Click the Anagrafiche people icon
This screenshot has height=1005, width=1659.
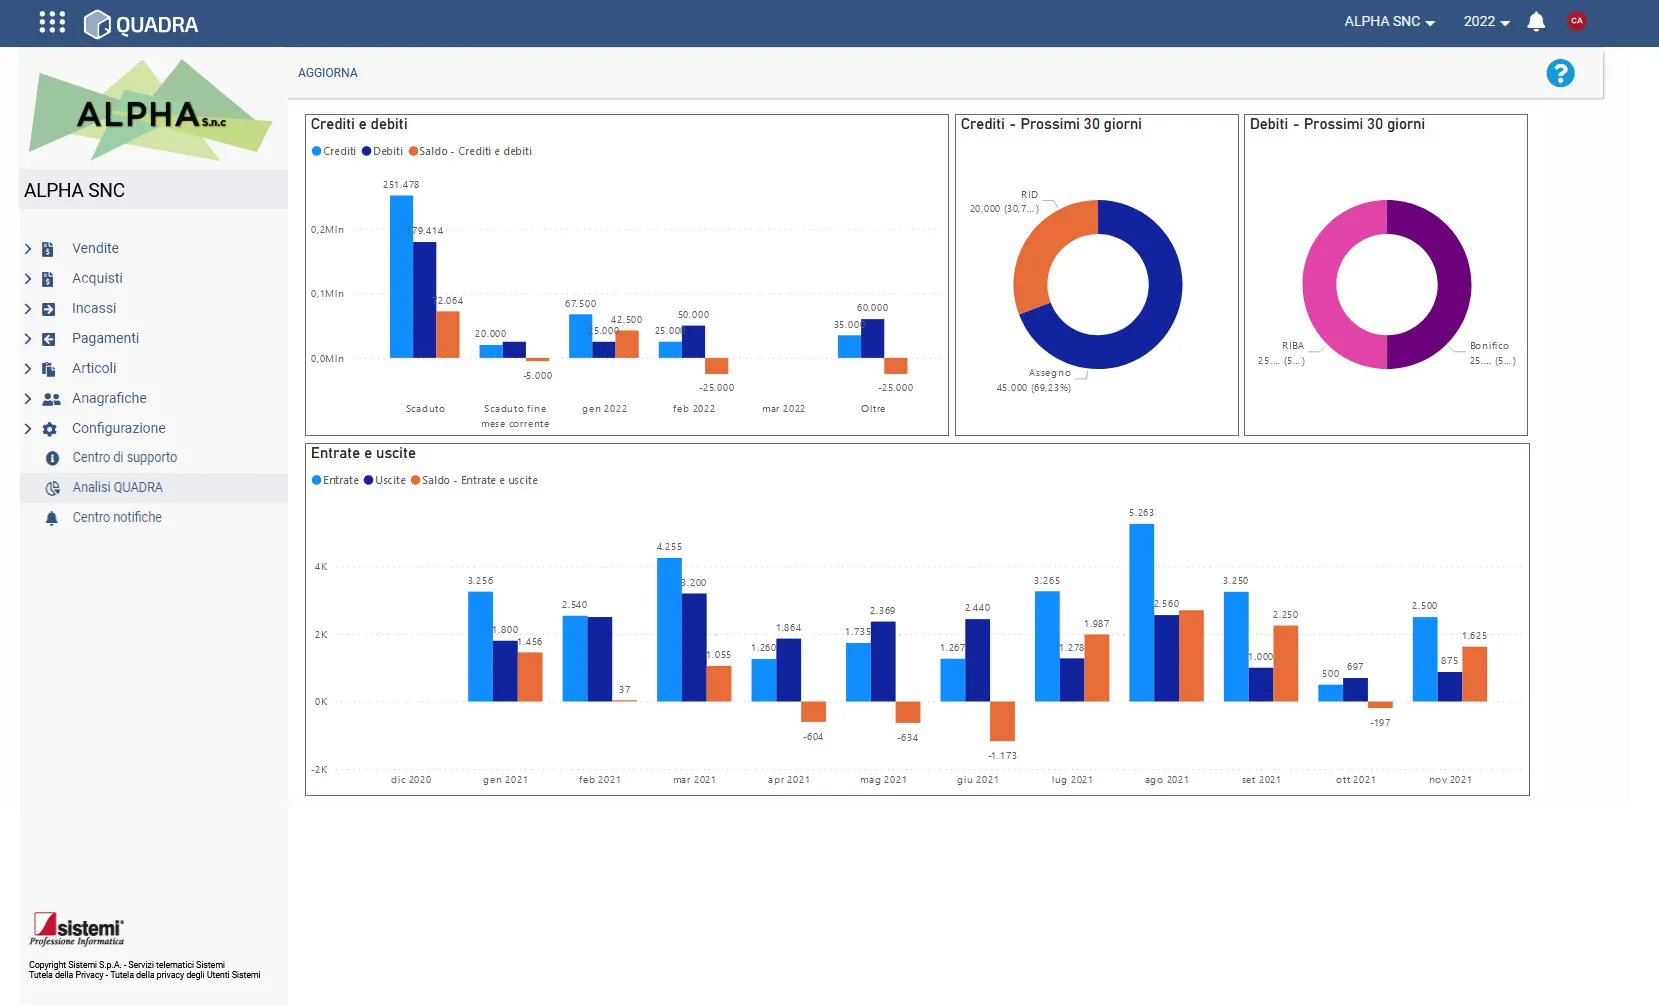click(x=51, y=399)
